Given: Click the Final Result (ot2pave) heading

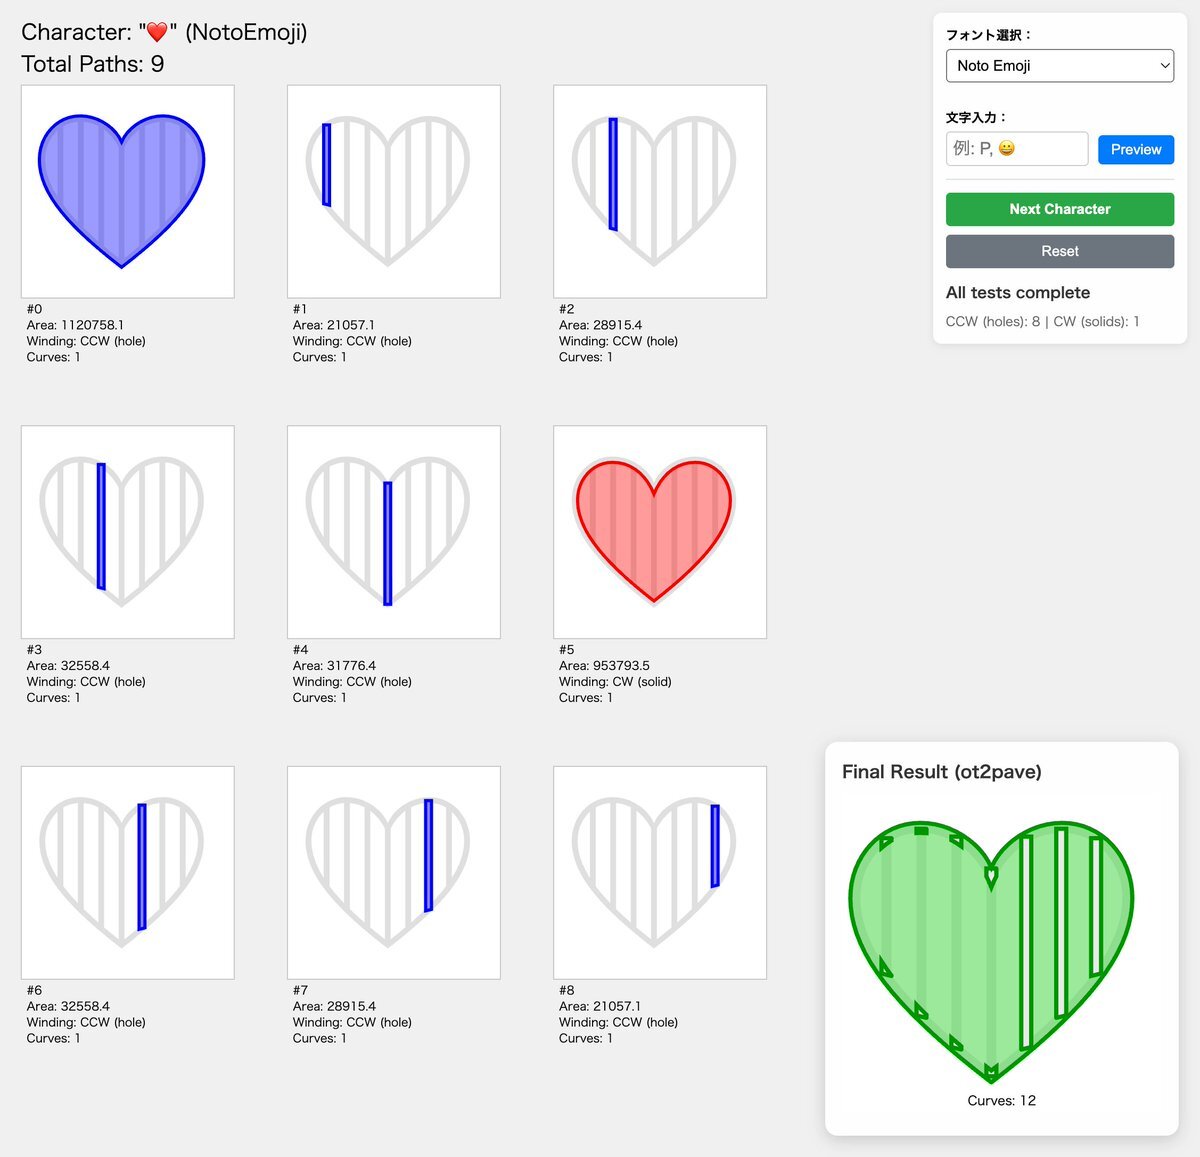Looking at the screenshot, I should [941, 772].
